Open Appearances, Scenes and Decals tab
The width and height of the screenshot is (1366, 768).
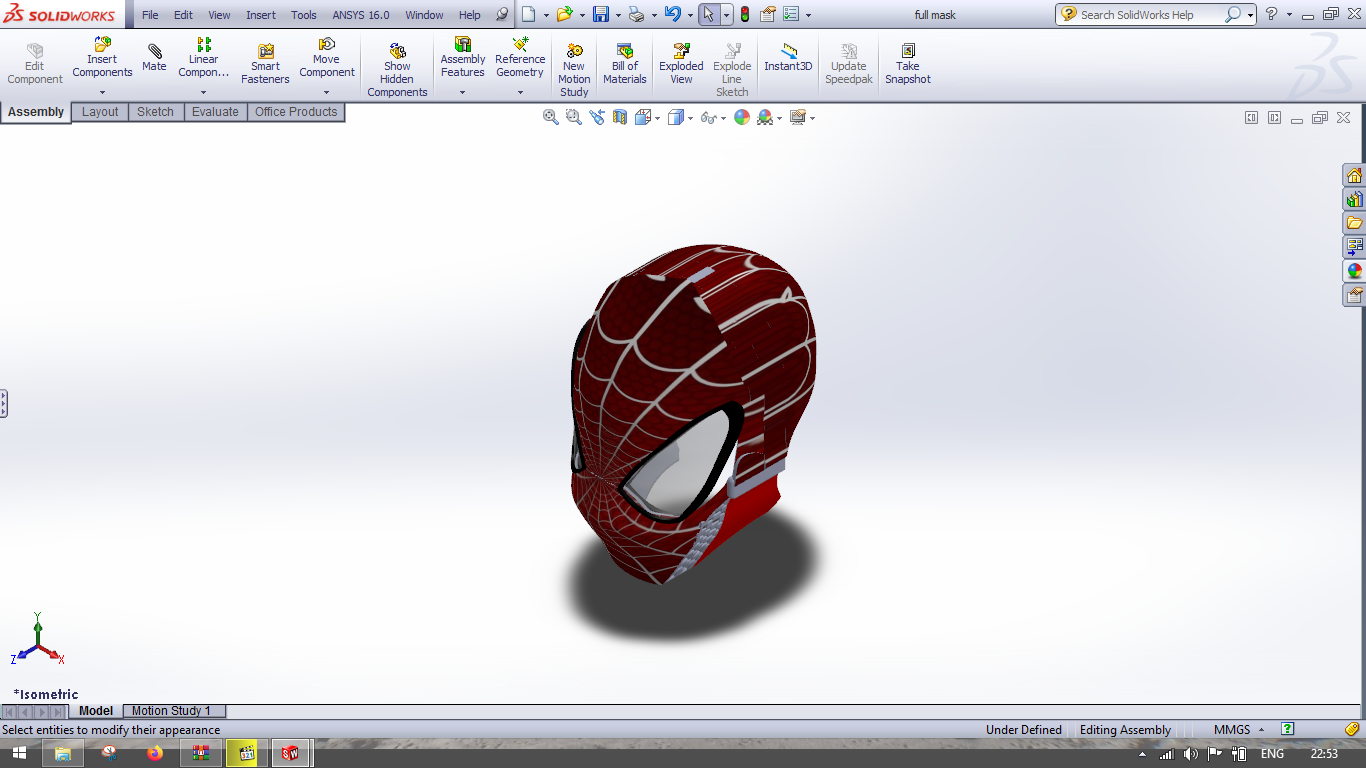1354,271
